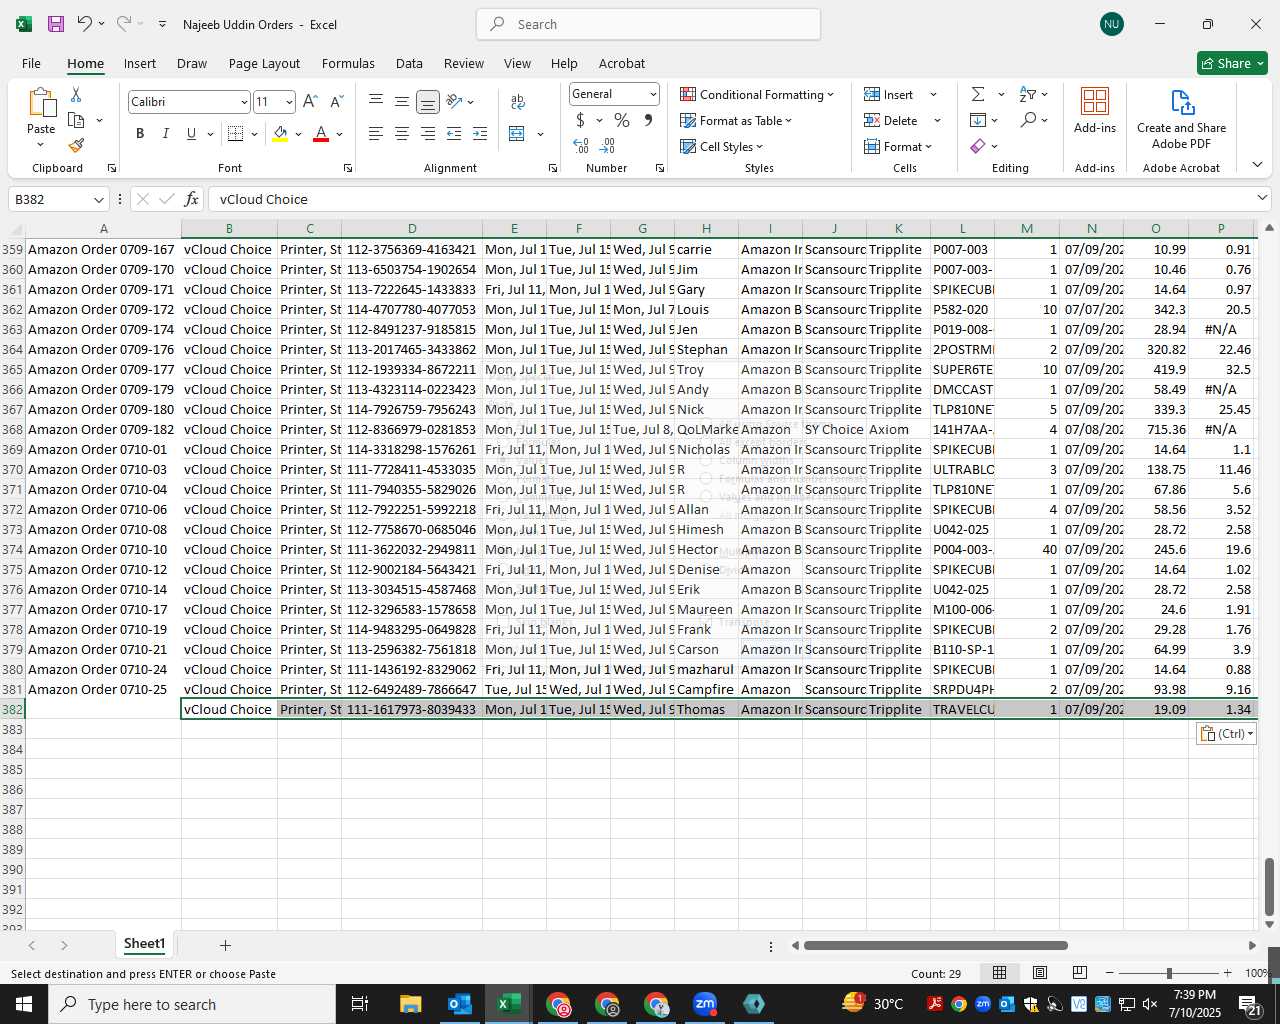Click the Paste button

(41, 118)
